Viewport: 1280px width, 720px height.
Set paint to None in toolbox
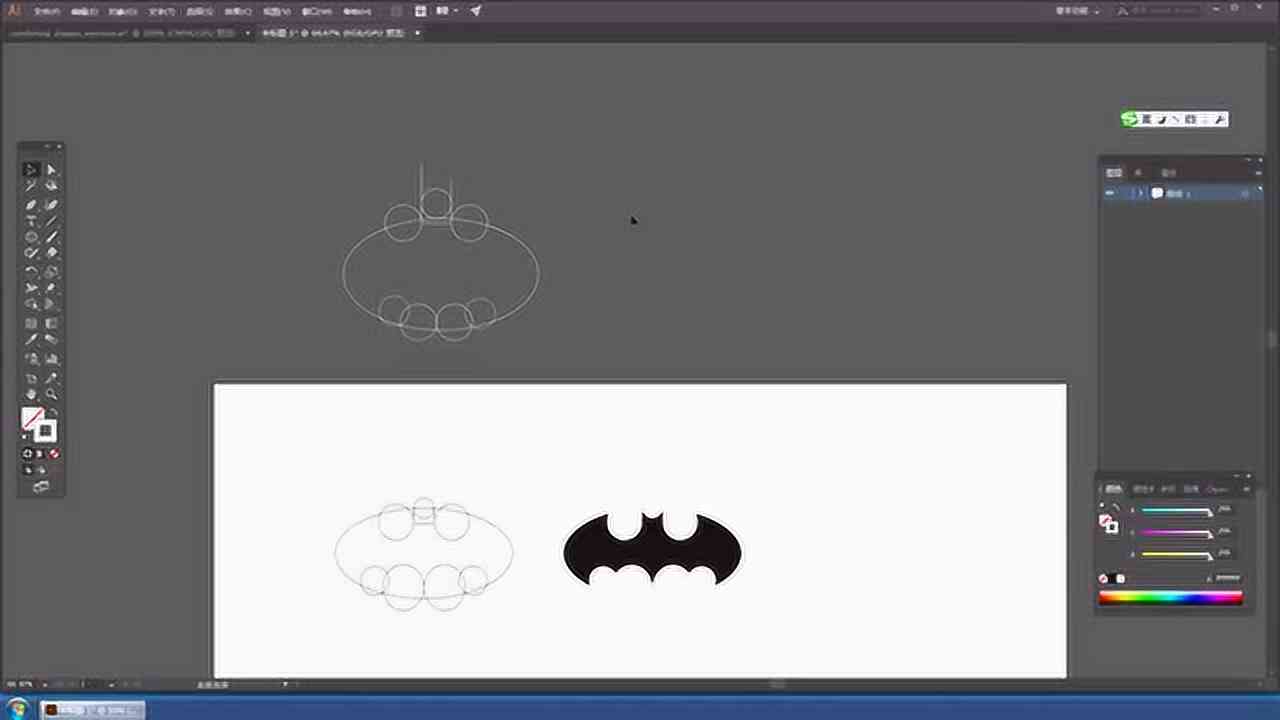(54, 453)
